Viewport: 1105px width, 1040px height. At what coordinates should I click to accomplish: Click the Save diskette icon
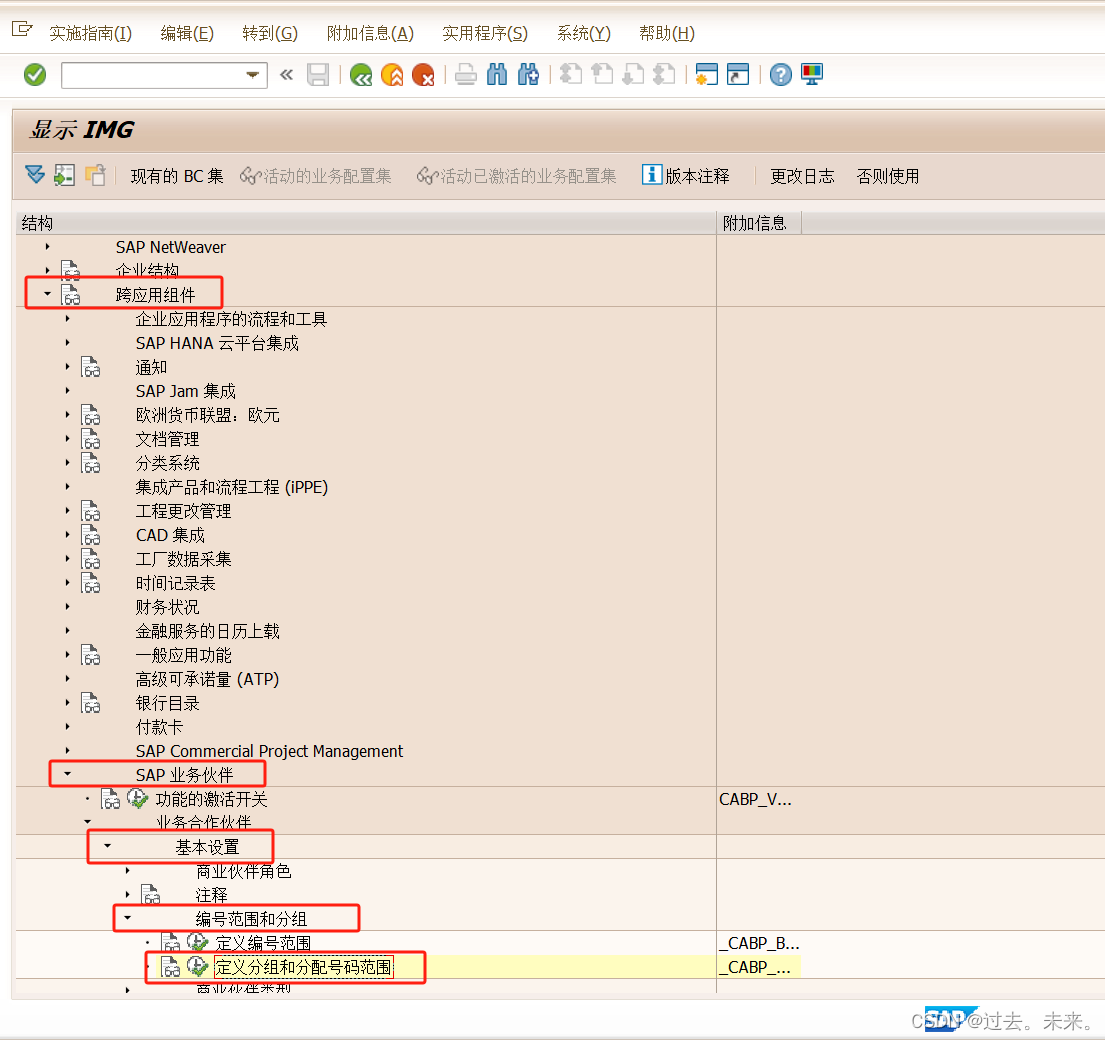click(x=318, y=75)
